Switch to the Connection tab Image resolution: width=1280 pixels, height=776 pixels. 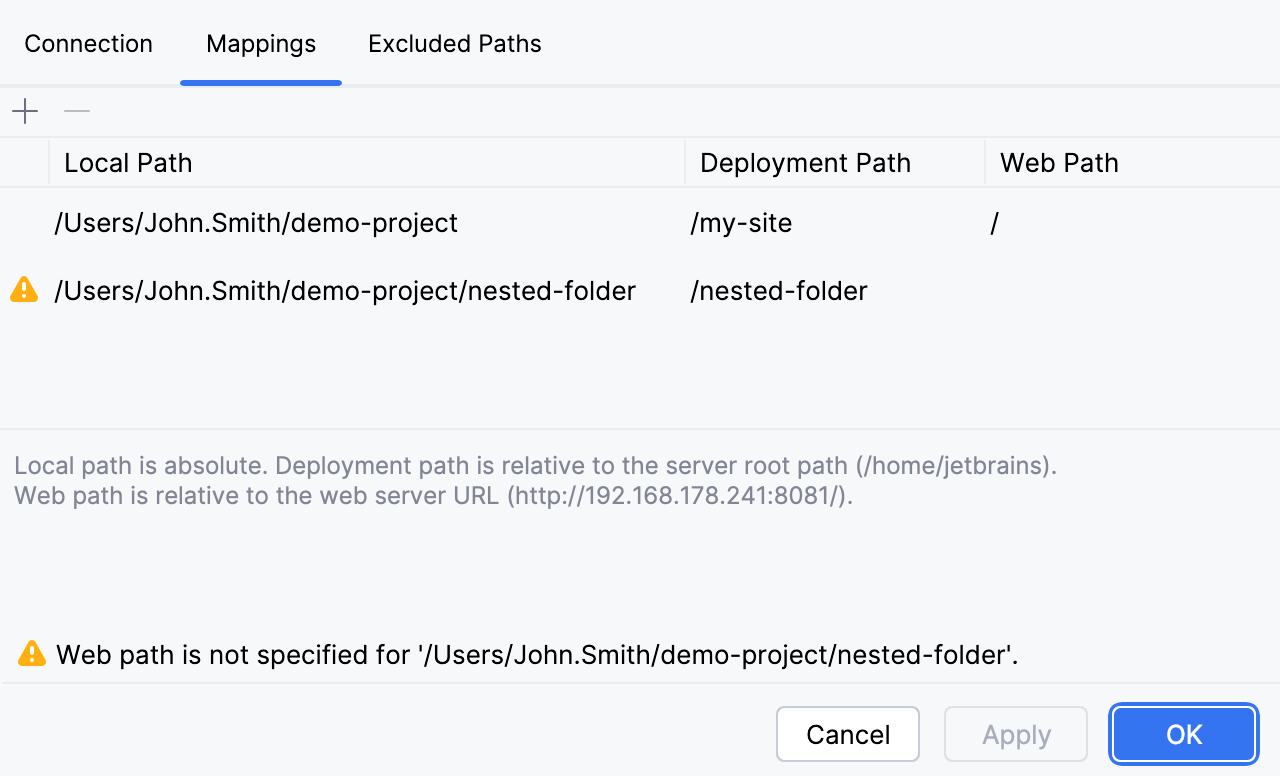[x=88, y=44]
